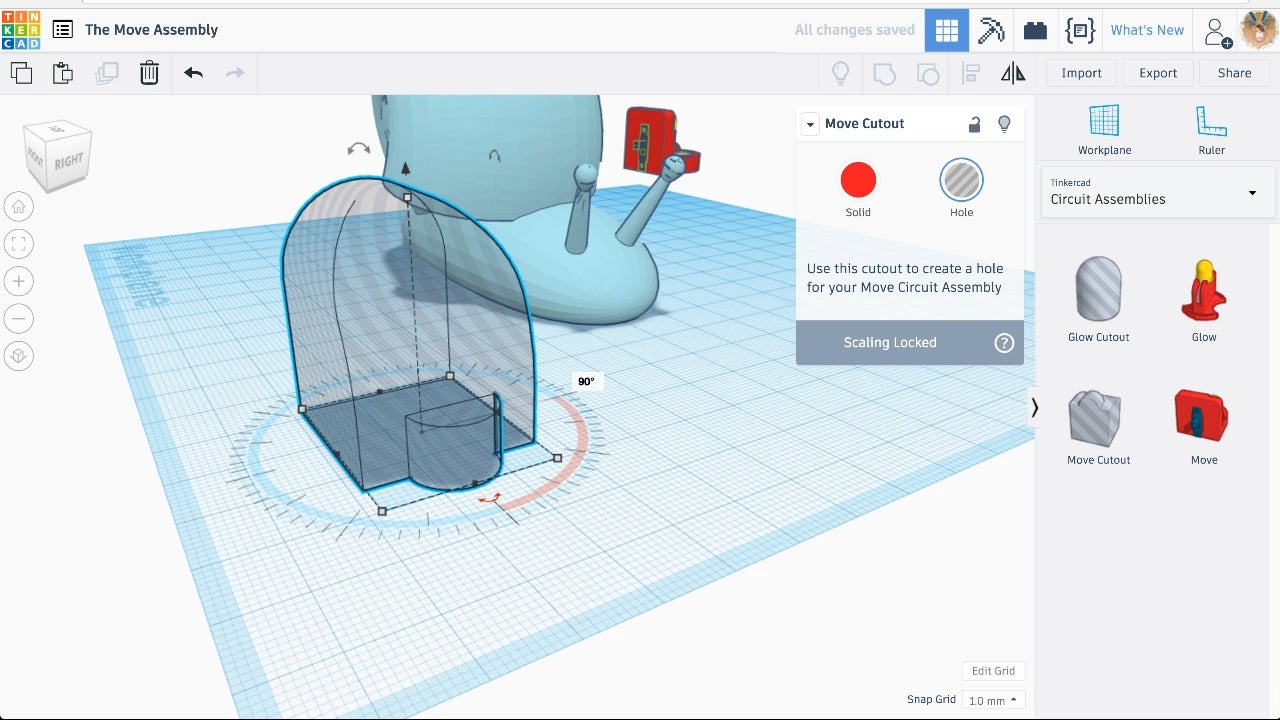Open the What's New menu

(1146, 30)
